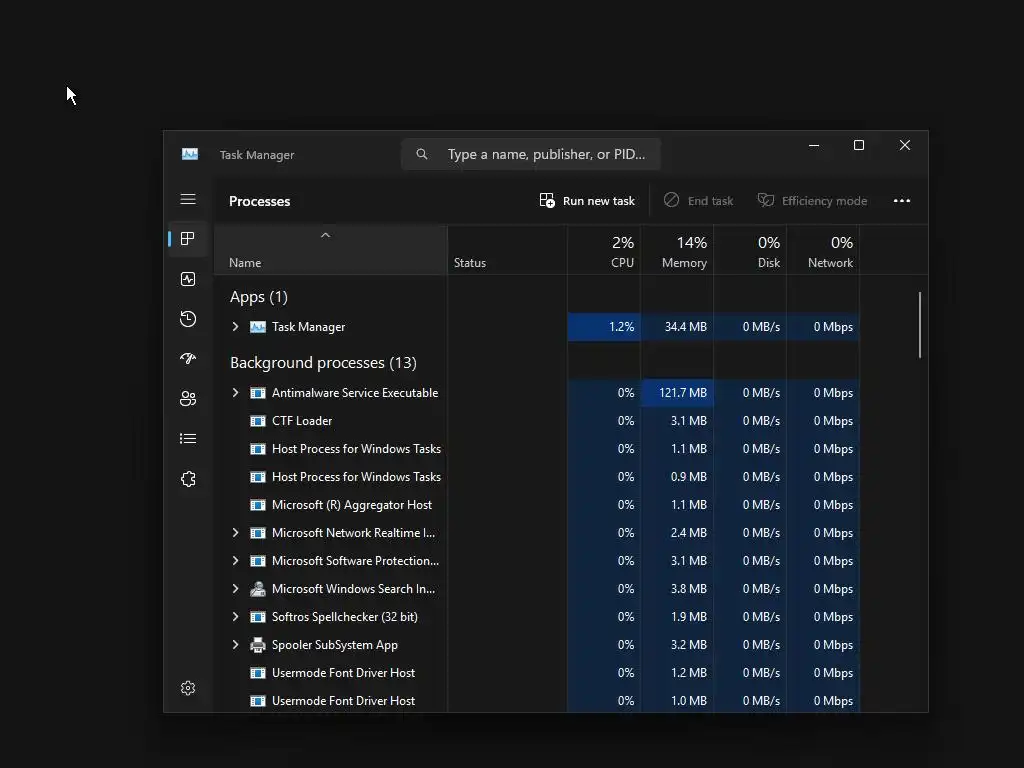Image resolution: width=1024 pixels, height=768 pixels.
Task: Maximize the Task Manager window
Action: 859,146
